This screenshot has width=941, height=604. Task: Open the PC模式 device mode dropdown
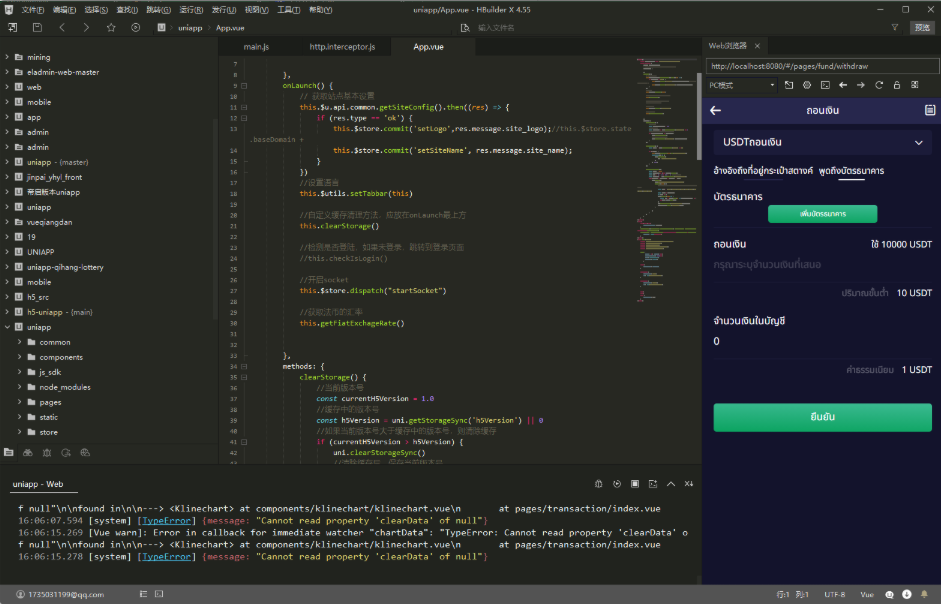coord(742,85)
